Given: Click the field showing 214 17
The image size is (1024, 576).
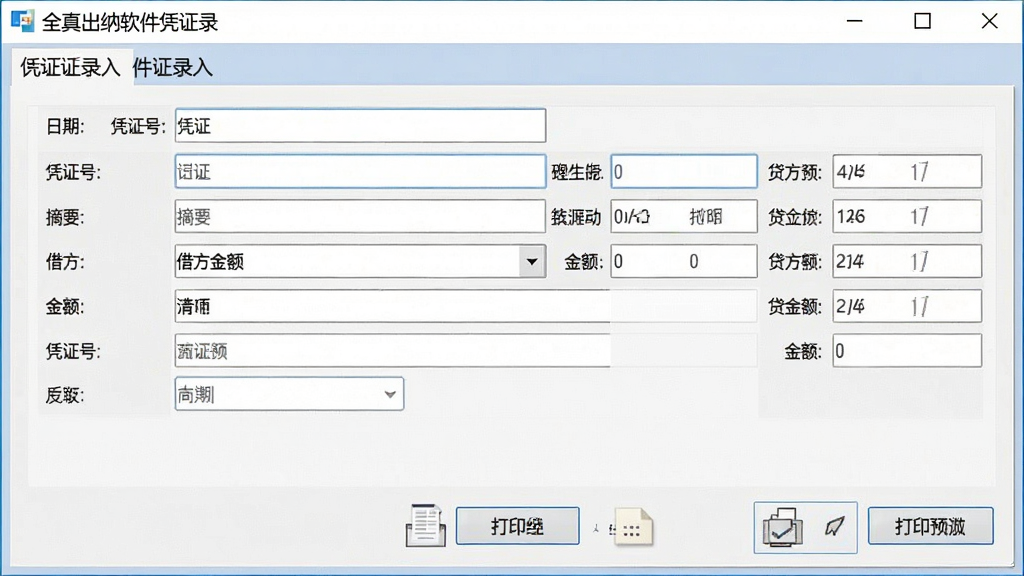Looking at the screenshot, I should click(x=907, y=262).
